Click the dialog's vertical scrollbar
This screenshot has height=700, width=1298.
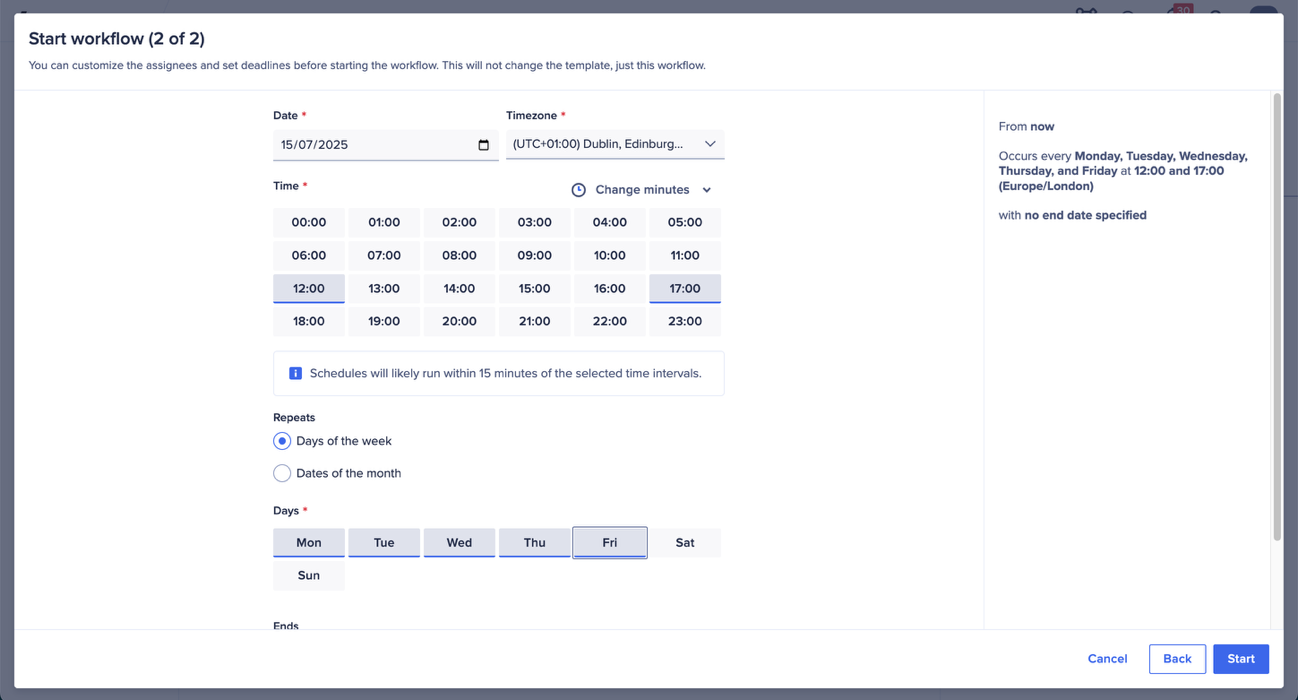click(1276, 318)
